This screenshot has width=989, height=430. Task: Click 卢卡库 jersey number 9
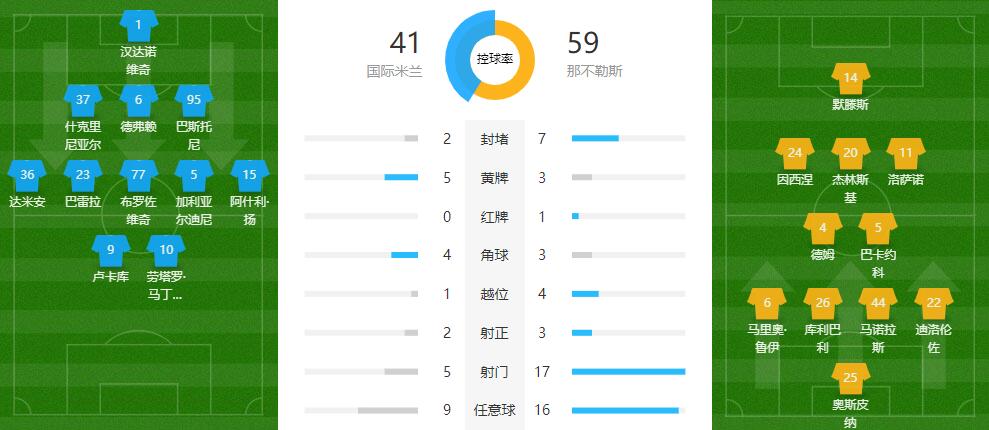click(x=111, y=250)
